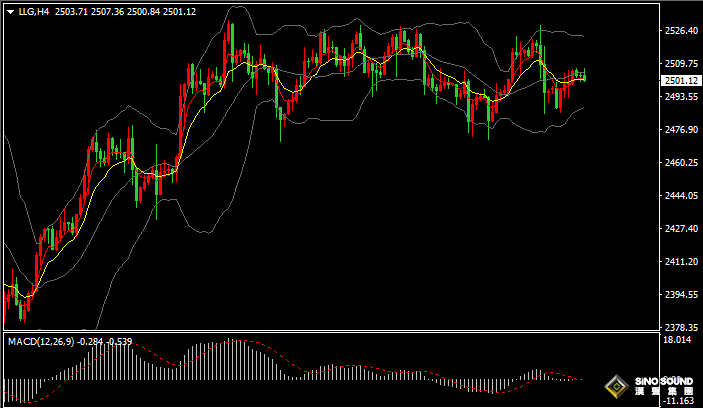Click the highlighted current price 2501.12 on axis
This screenshot has height=408, width=703.
680,80
